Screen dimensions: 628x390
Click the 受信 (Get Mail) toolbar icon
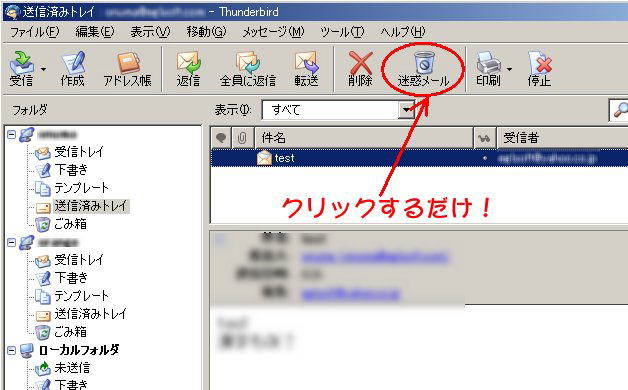click(22, 68)
